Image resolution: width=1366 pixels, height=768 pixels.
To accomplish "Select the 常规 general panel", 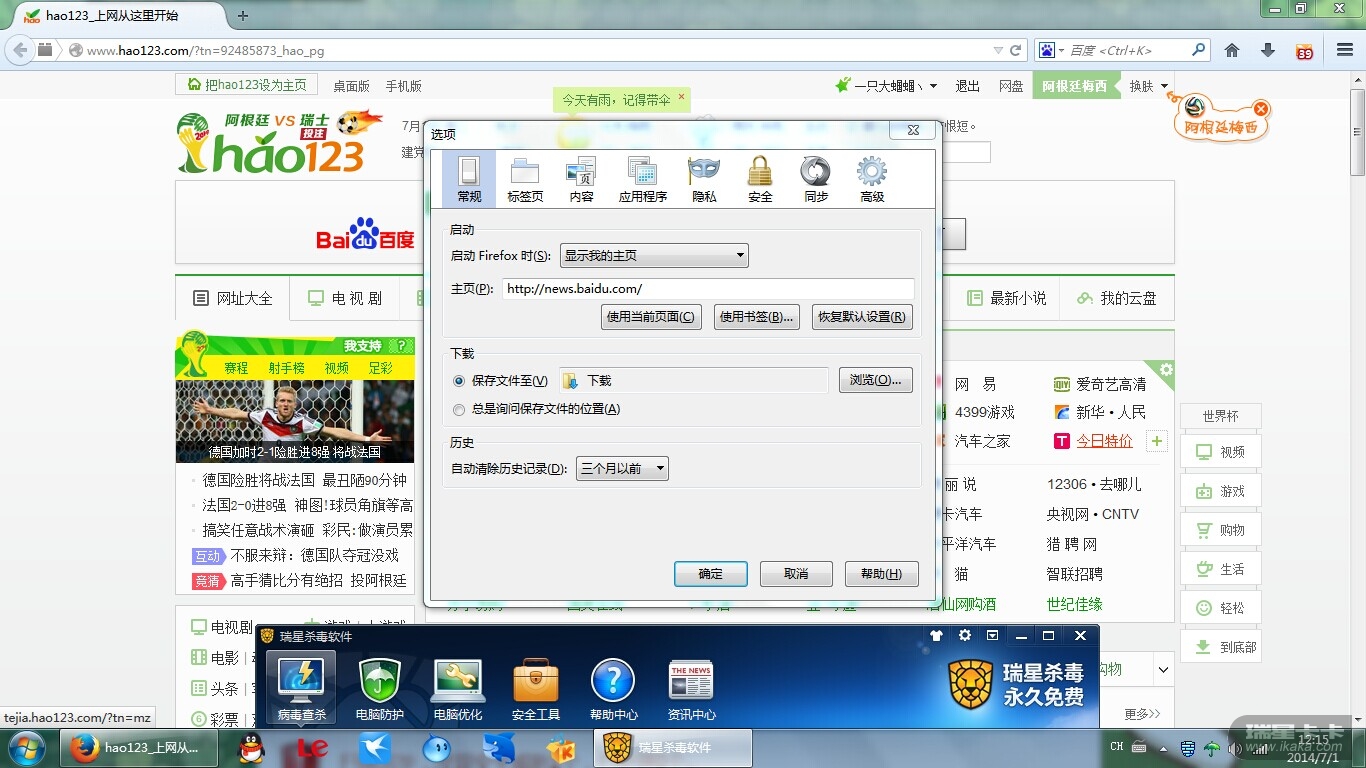I will click(469, 180).
